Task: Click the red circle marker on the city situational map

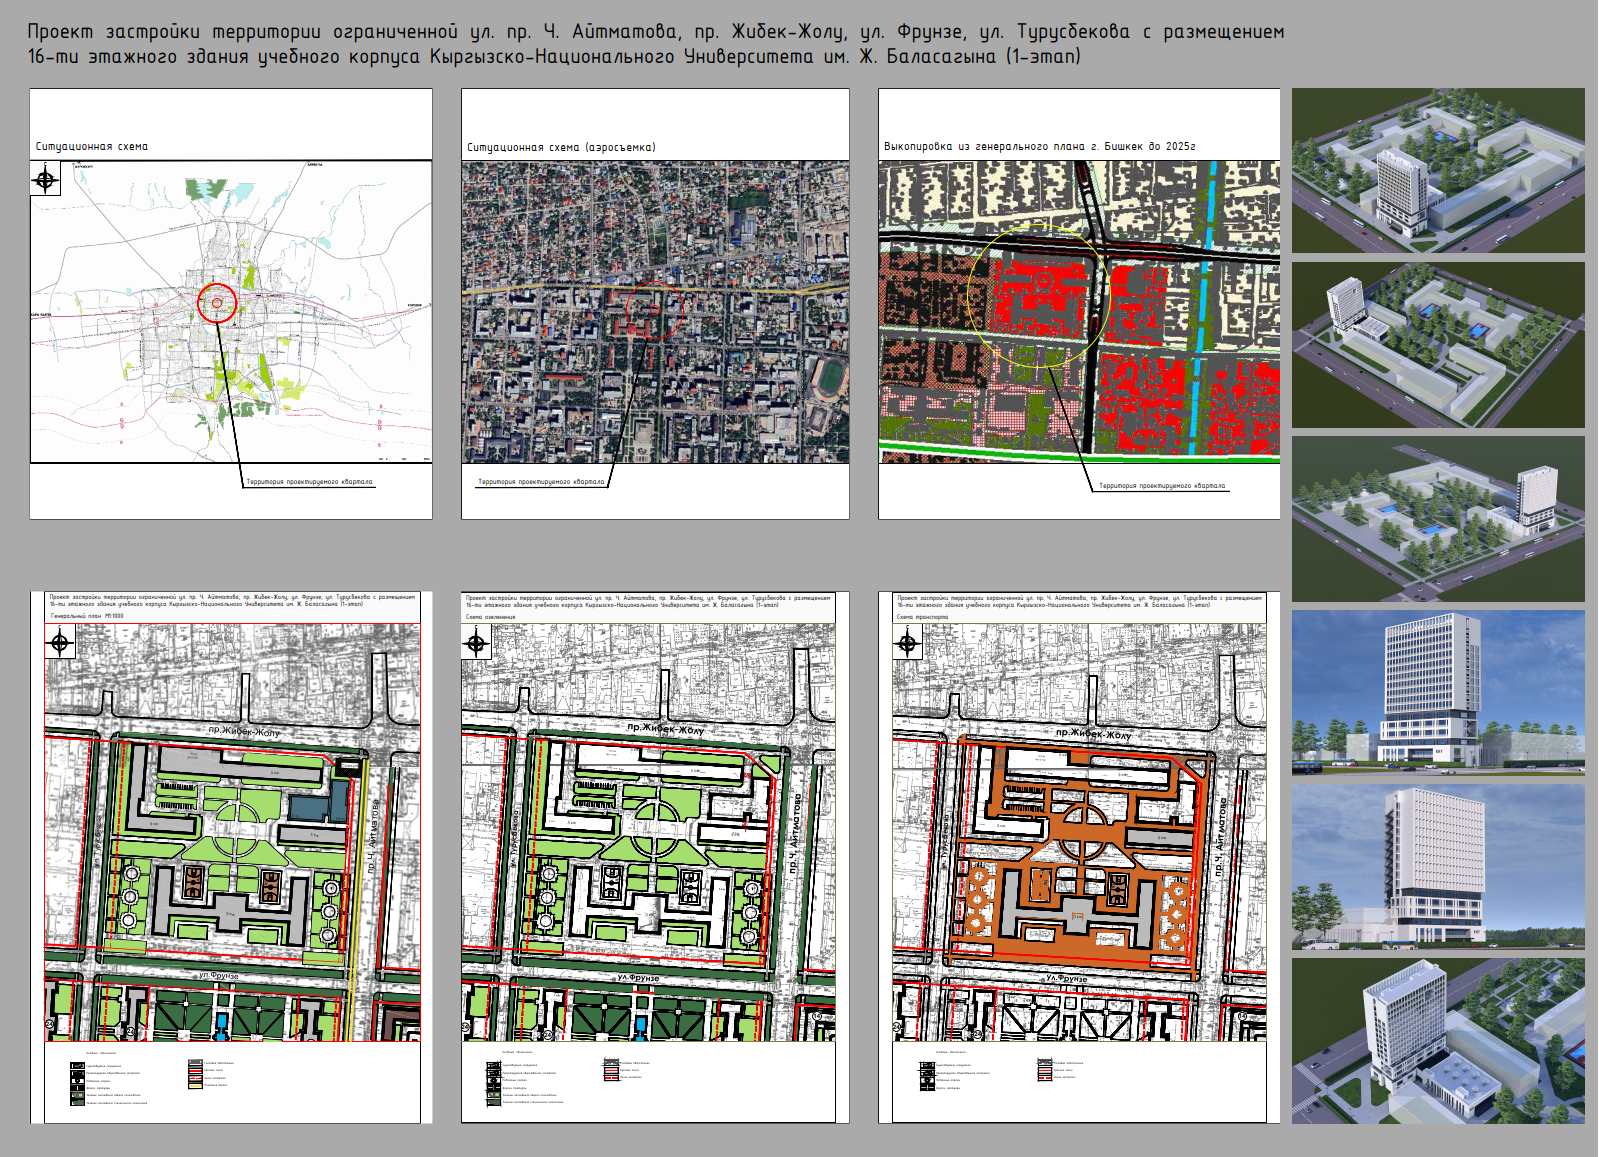Action: click(216, 302)
